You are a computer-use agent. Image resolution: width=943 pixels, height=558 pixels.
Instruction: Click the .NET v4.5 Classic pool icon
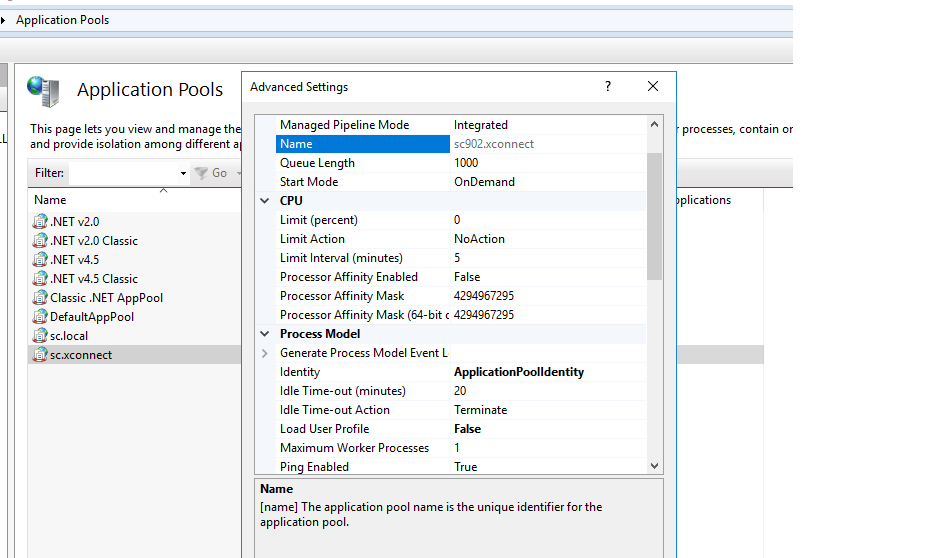pos(41,279)
